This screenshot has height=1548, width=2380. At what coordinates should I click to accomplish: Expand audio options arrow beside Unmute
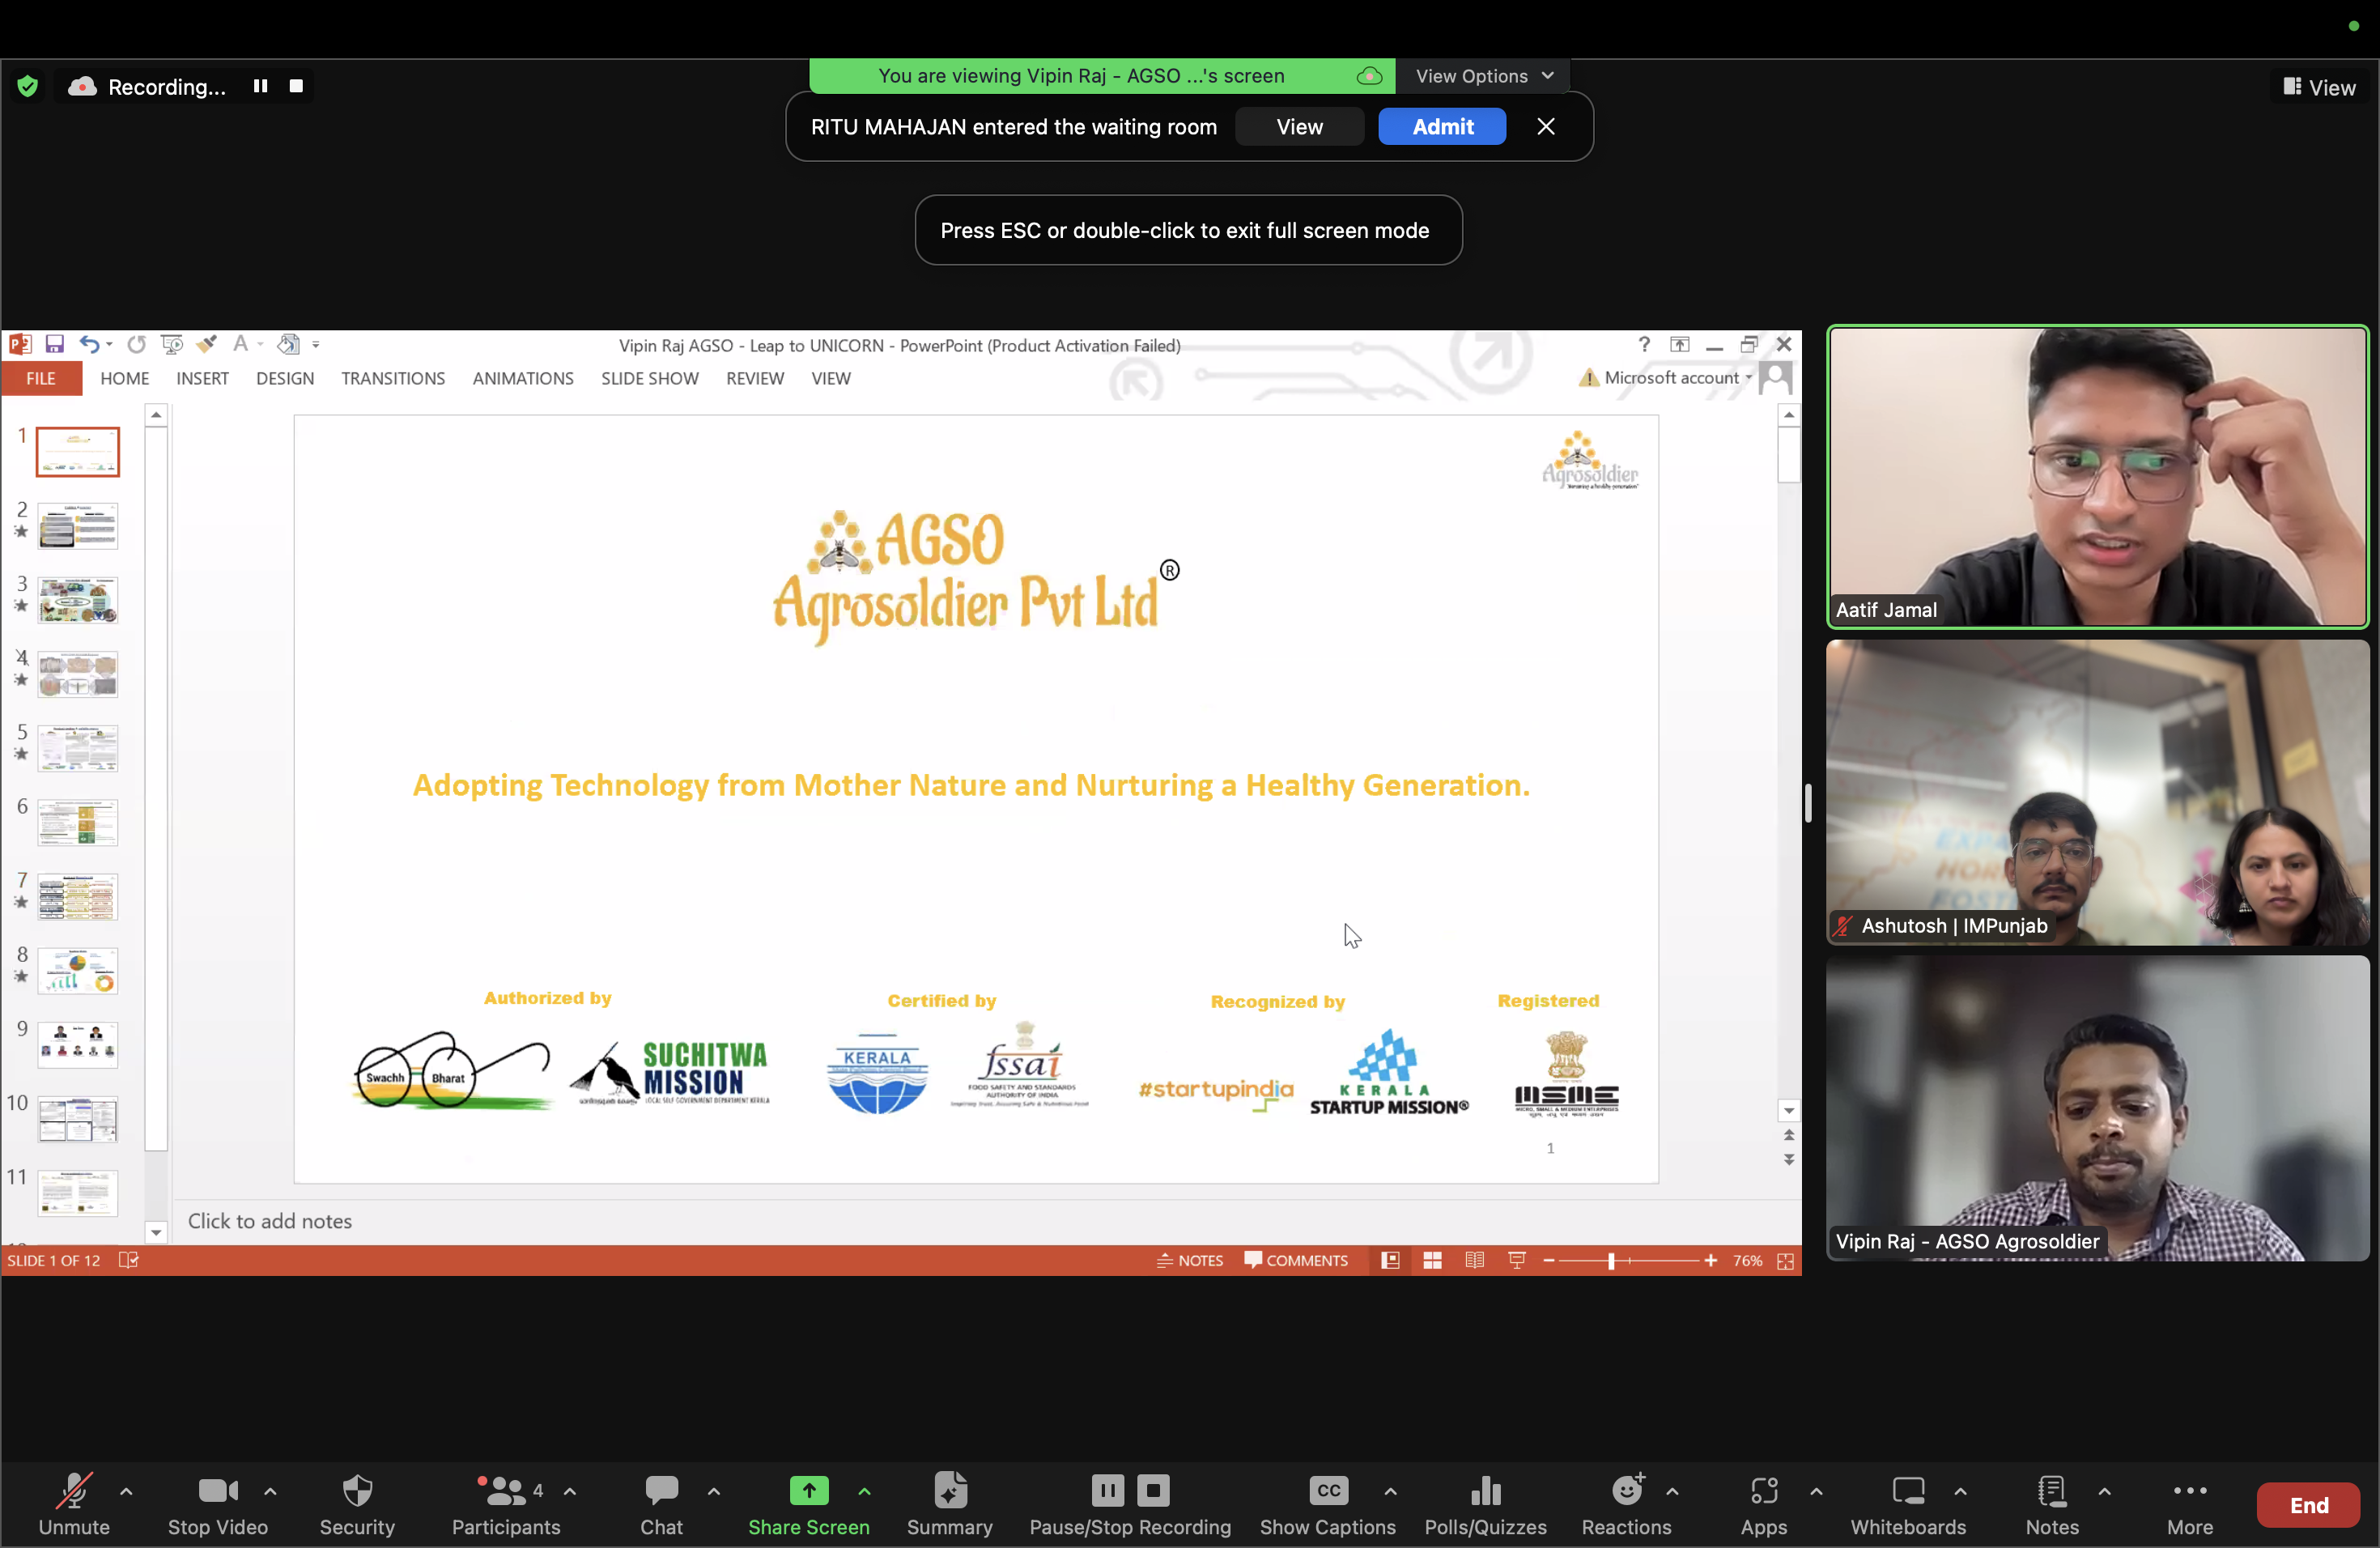click(x=126, y=1491)
